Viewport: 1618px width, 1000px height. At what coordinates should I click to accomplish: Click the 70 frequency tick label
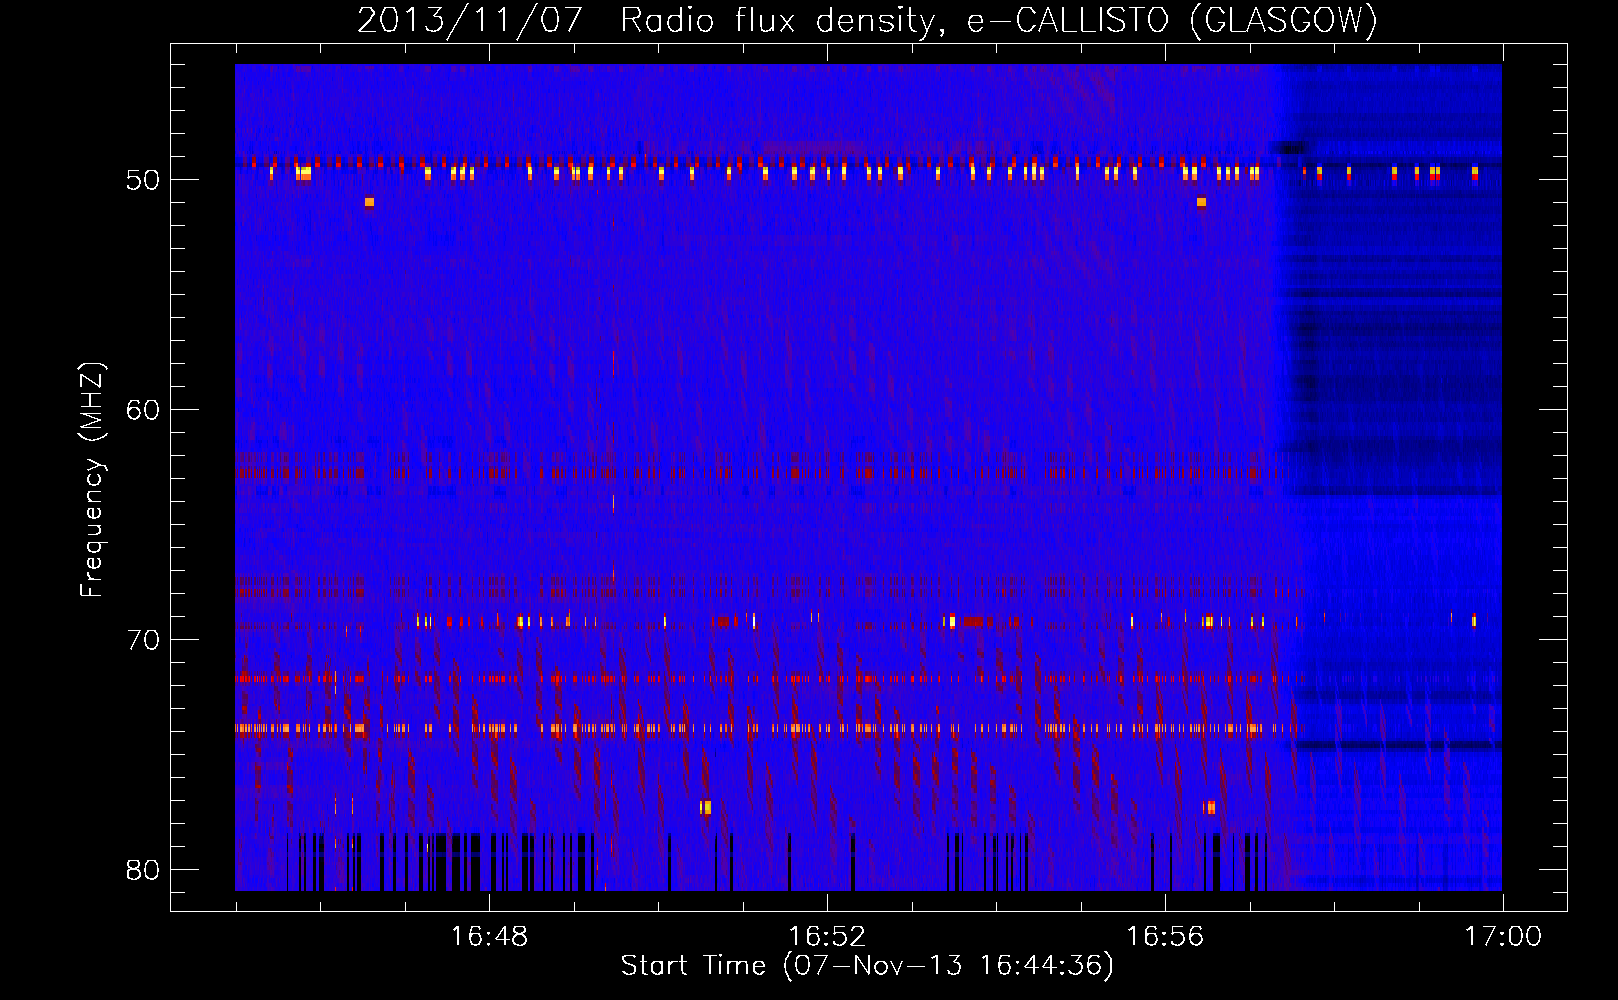143,640
